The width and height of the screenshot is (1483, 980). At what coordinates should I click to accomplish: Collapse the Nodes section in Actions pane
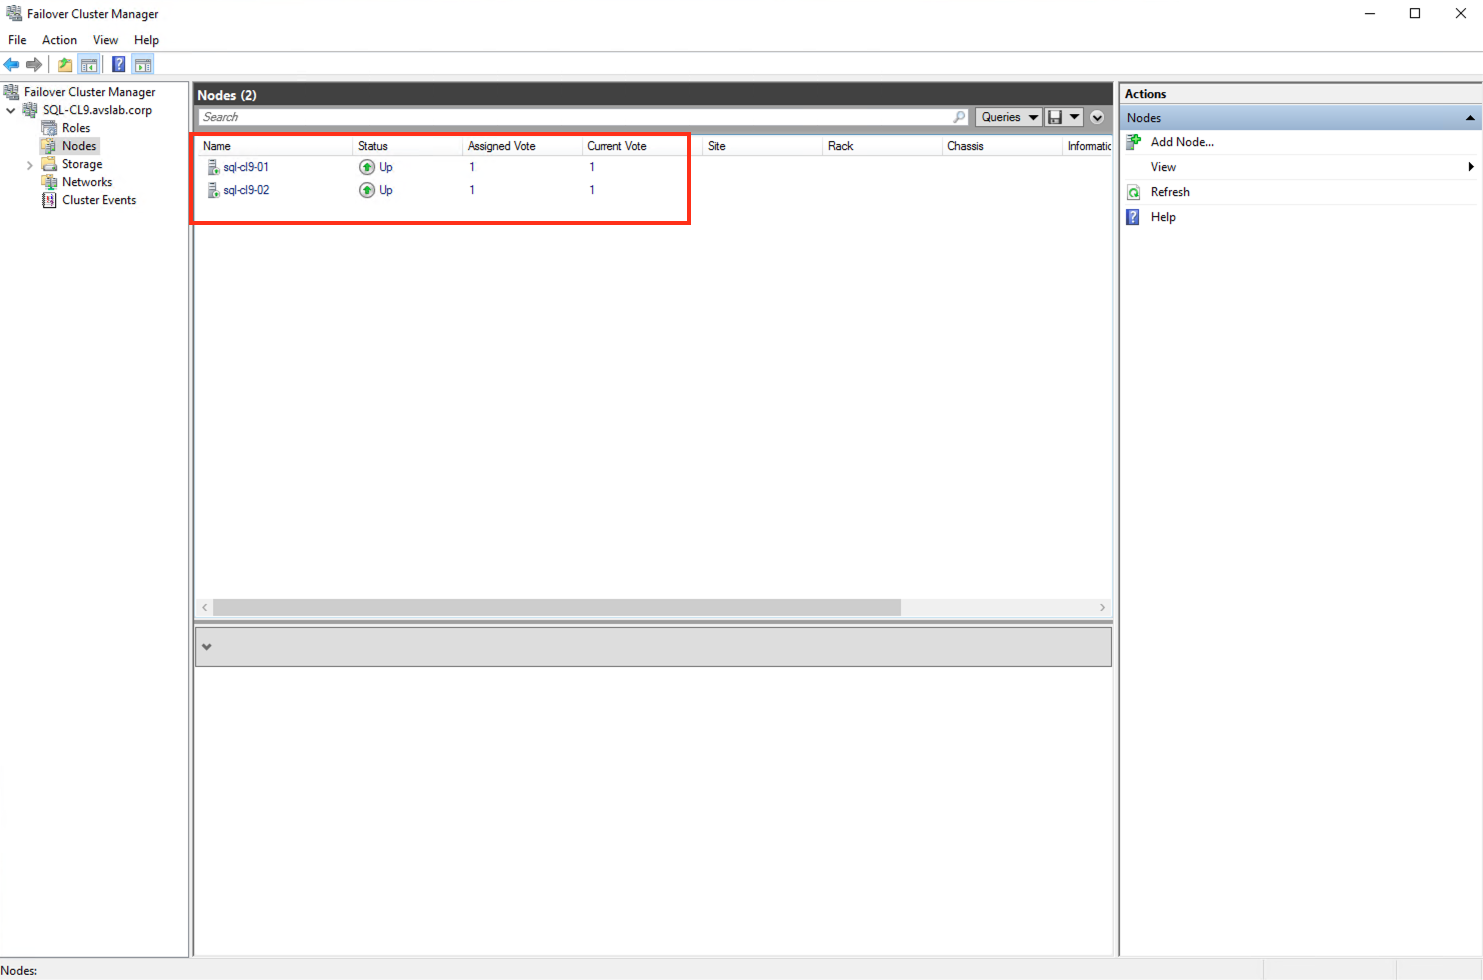coord(1470,118)
